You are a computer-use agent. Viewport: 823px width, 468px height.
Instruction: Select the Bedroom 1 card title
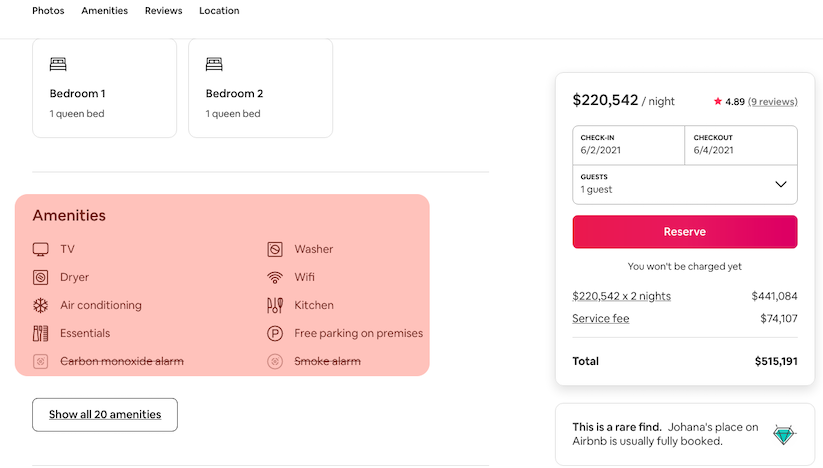tap(77, 93)
